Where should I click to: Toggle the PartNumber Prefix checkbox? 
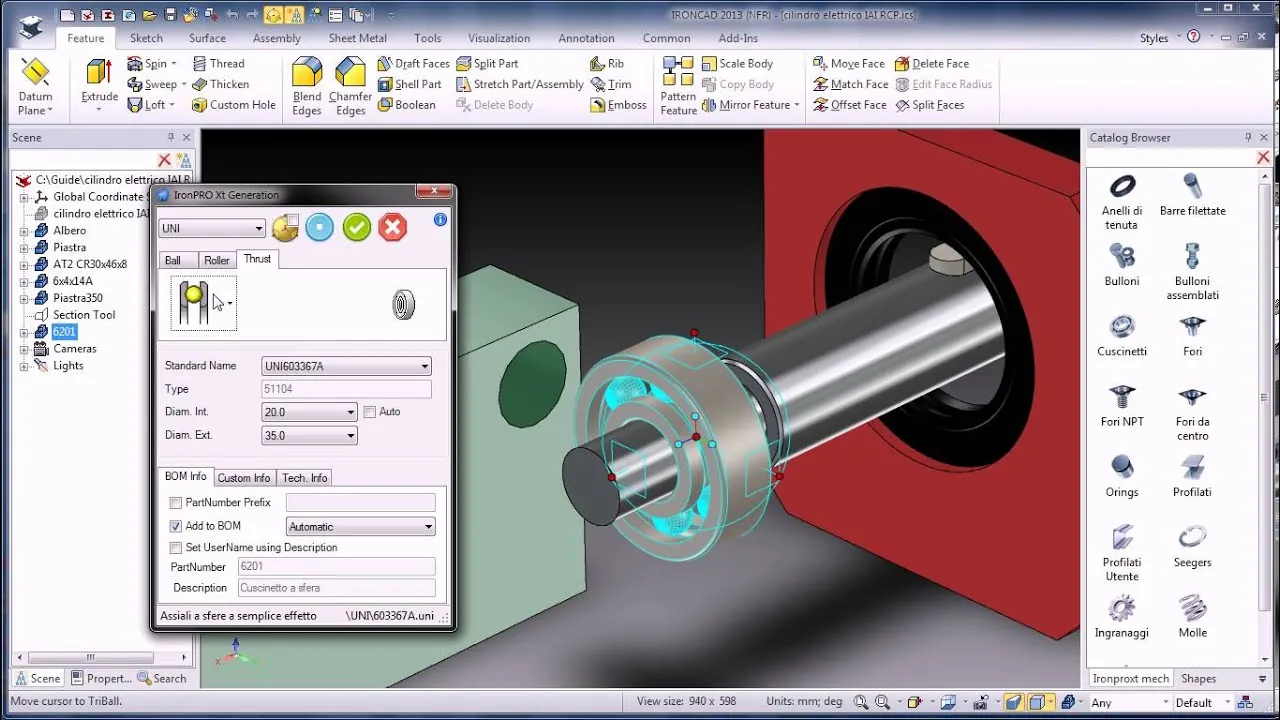point(176,503)
